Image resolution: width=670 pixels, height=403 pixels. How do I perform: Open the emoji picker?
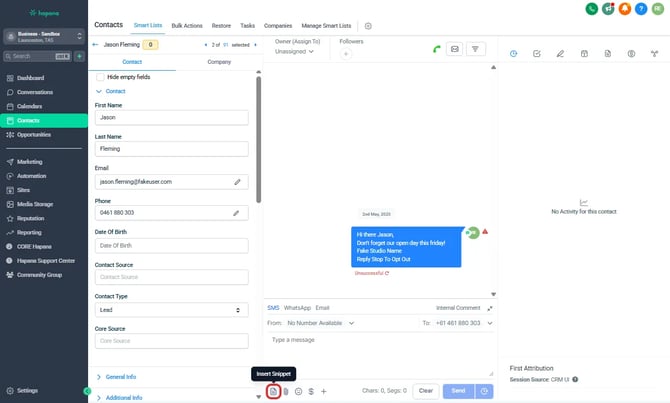click(x=298, y=391)
